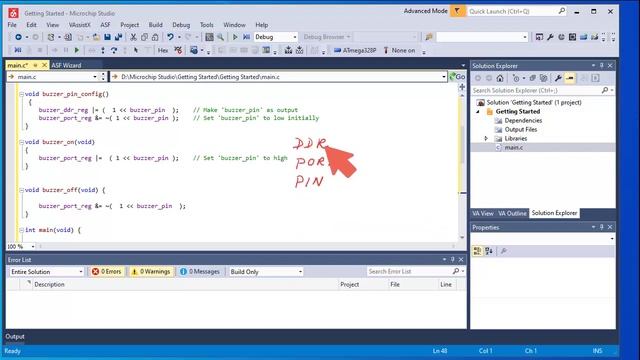Open the main.c scope dropdown in navigation bar
The height and width of the screenshot is (360, 640).
(x=95, y=77)
